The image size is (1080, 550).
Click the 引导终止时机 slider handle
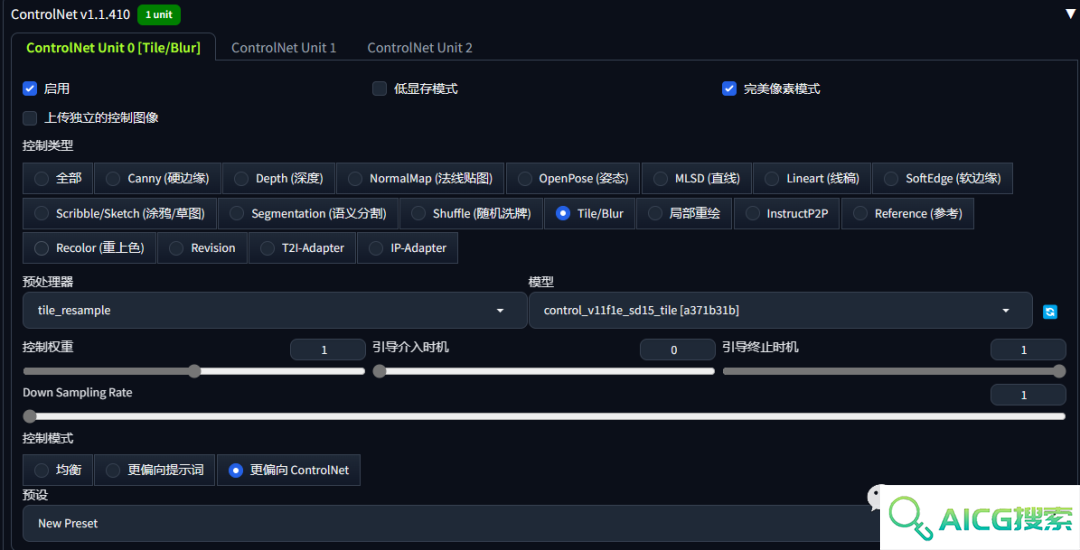(x=1059, y=371)
